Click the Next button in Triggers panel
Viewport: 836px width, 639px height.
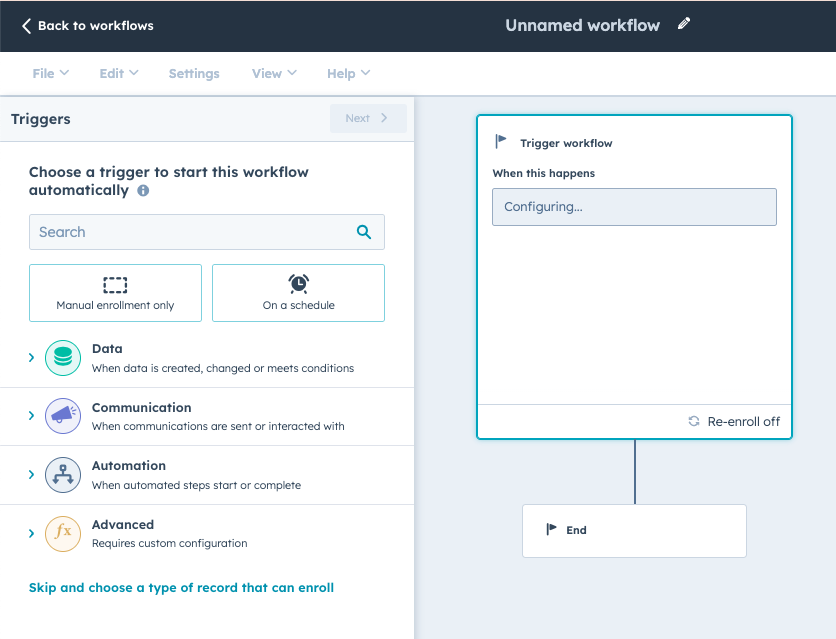(368, 118)
